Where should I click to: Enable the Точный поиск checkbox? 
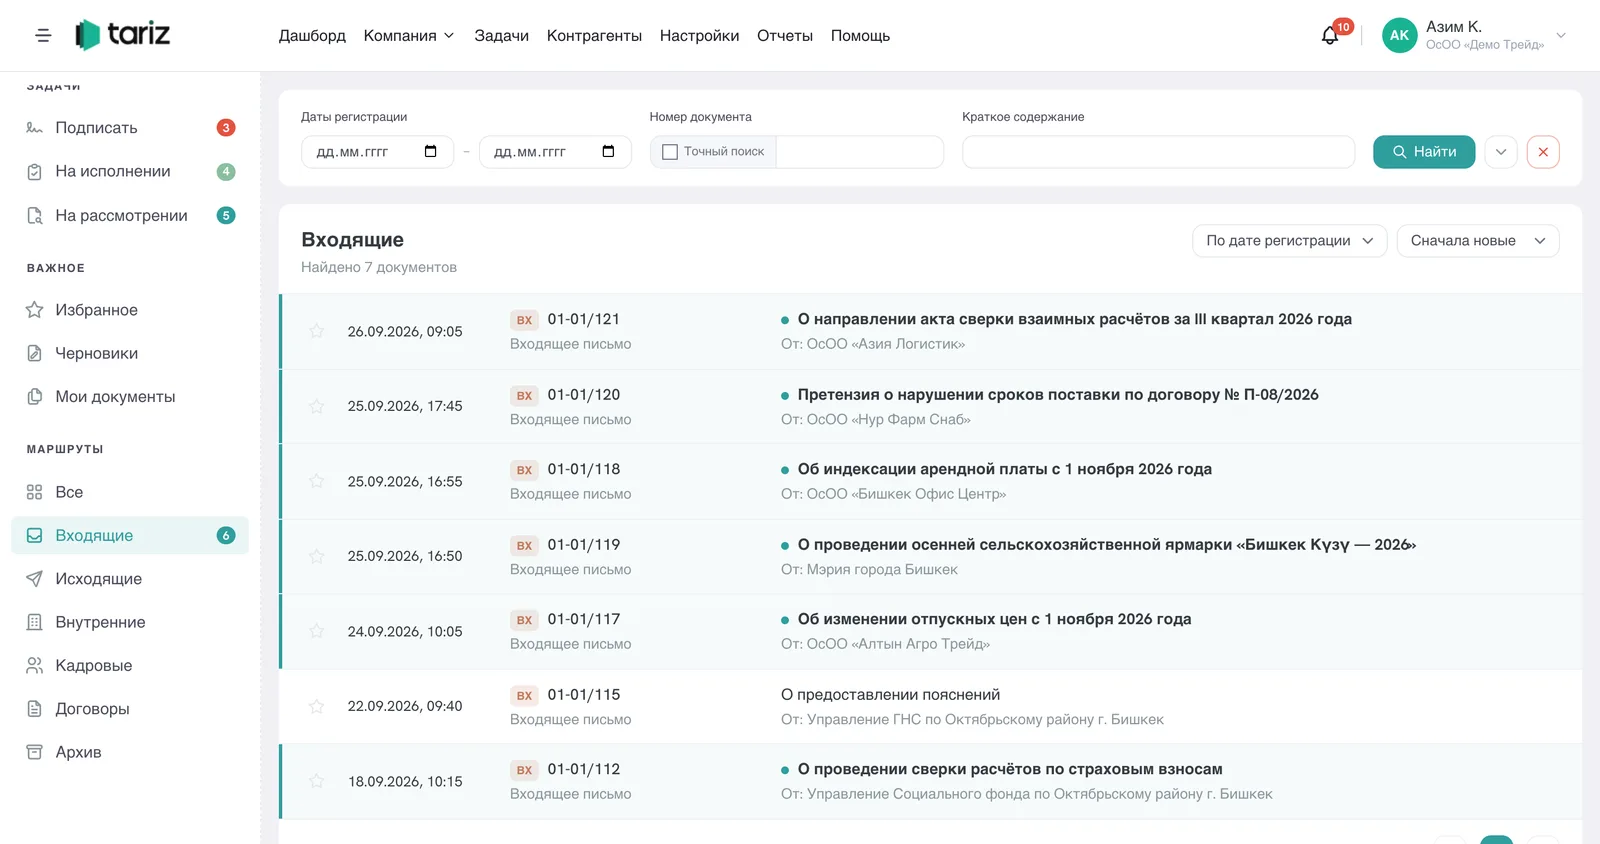[670, 152]
